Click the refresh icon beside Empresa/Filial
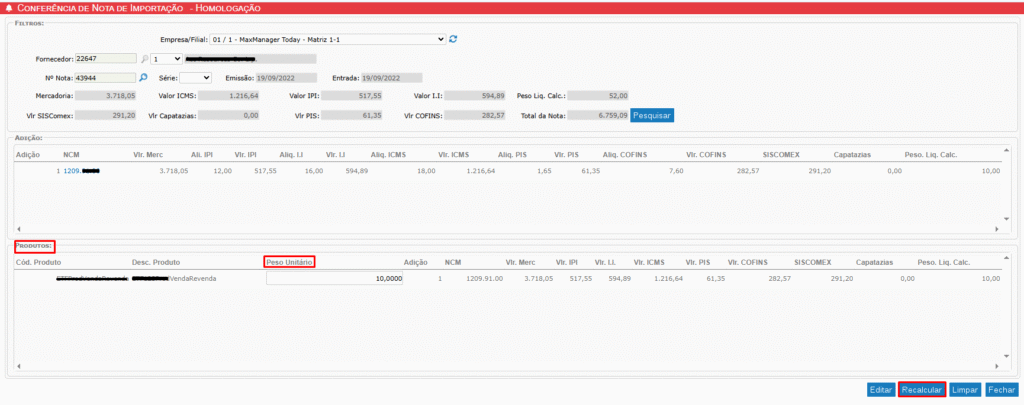The image size is (1024, 405). coord(453,39)
